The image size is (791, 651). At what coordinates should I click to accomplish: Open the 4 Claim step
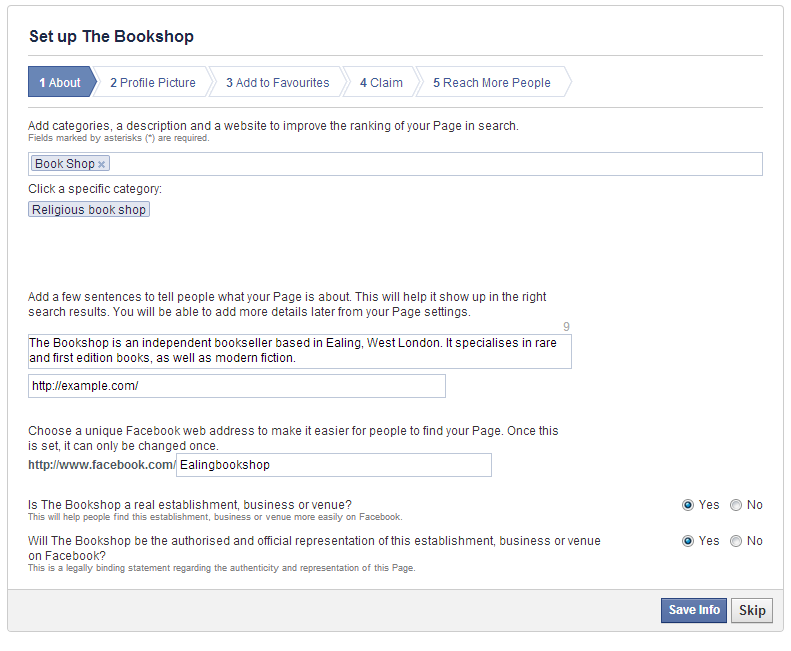coord(381,82)
